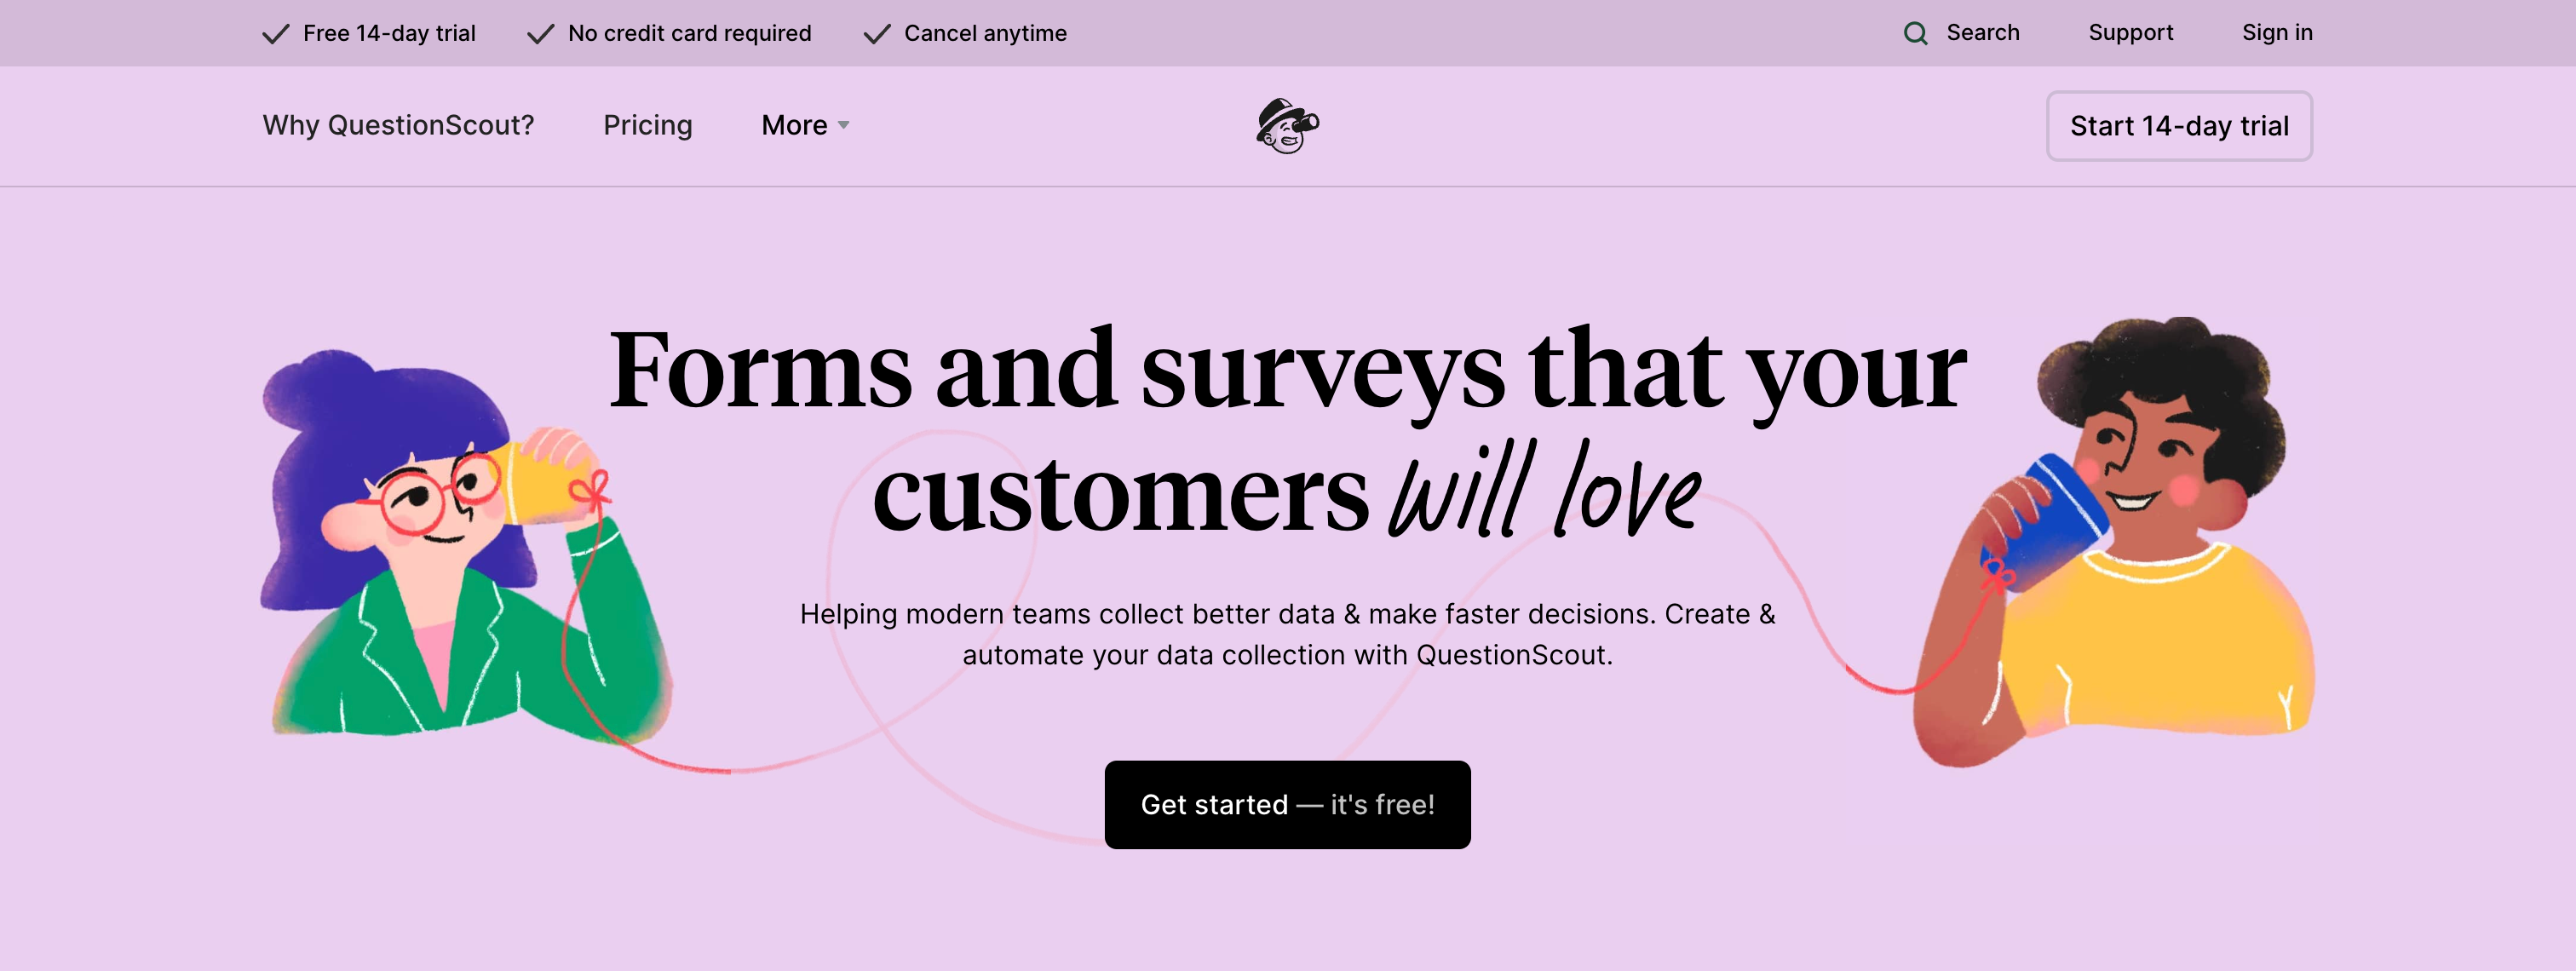The image size is (2576, 971).
Task: Open the Why QuestionScout? page
Action: point(397,125)
